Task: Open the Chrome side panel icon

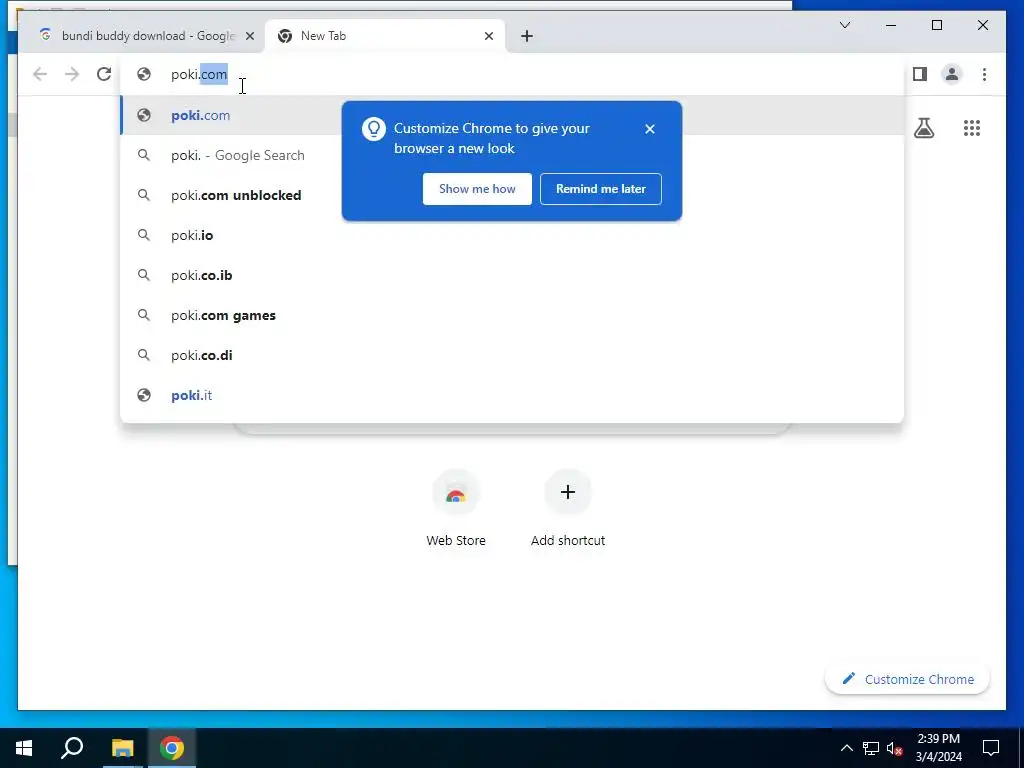Action: pyautogui.click(x=920, y=74)
